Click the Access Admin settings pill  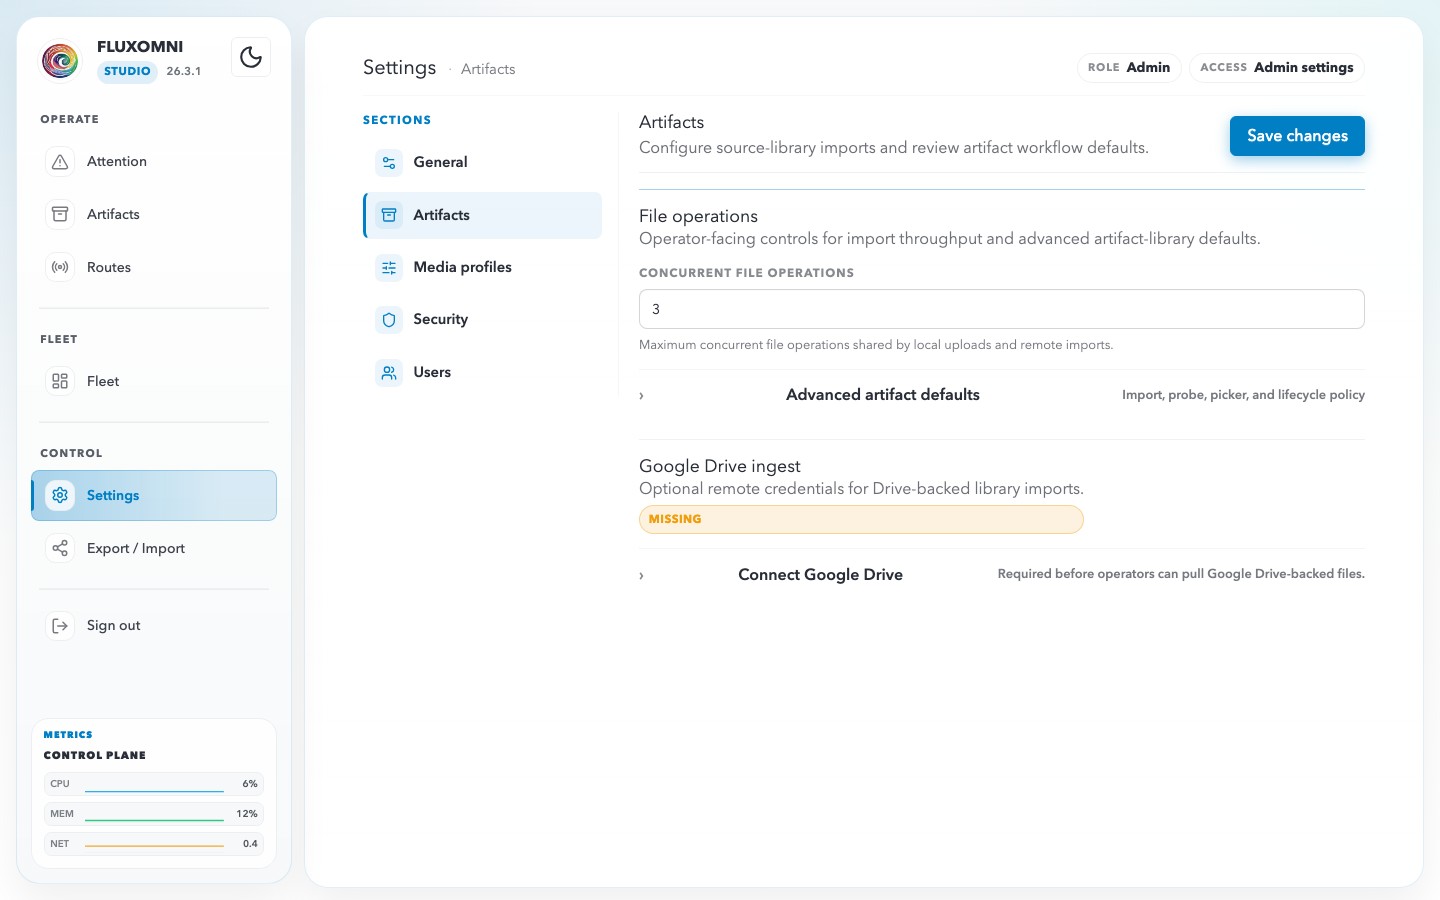point(1277,68)
